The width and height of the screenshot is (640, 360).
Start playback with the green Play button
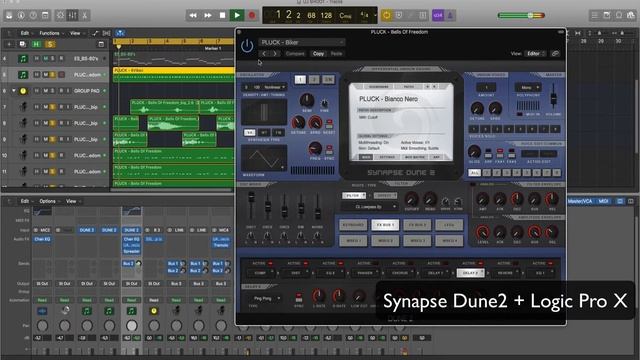pyautogui.click(x=237, y=16)
